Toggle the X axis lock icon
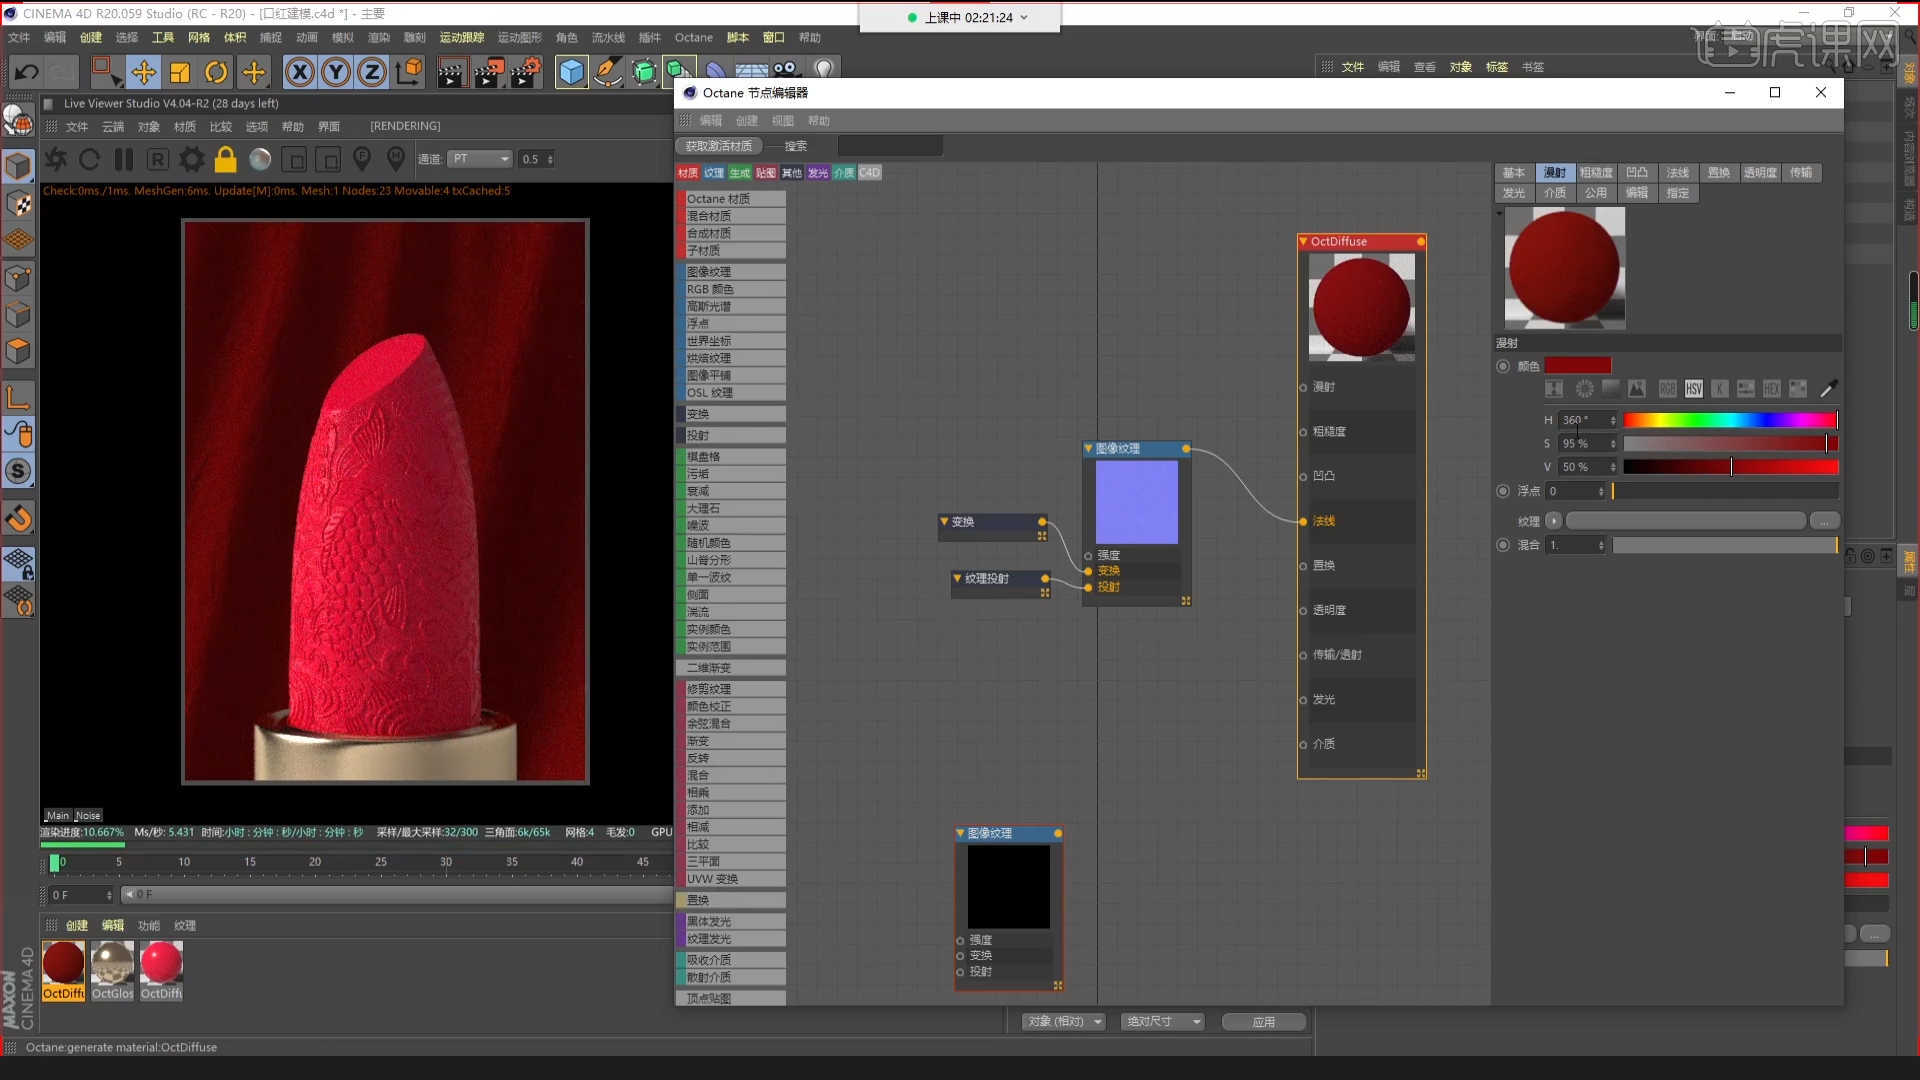 coord(299,72)
